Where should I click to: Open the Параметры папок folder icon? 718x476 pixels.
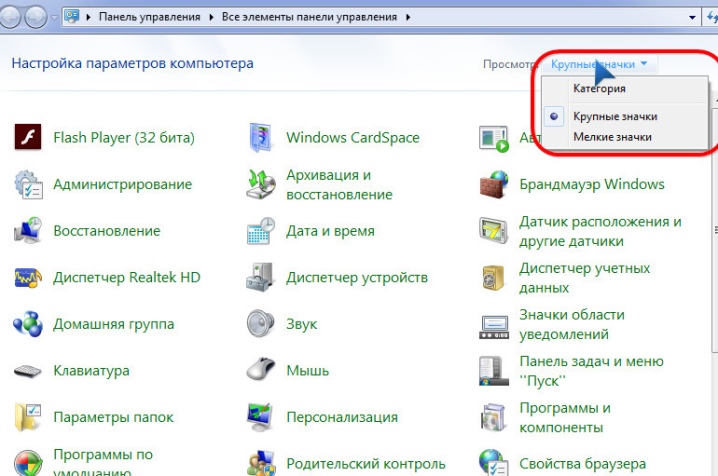coord(28,417)
